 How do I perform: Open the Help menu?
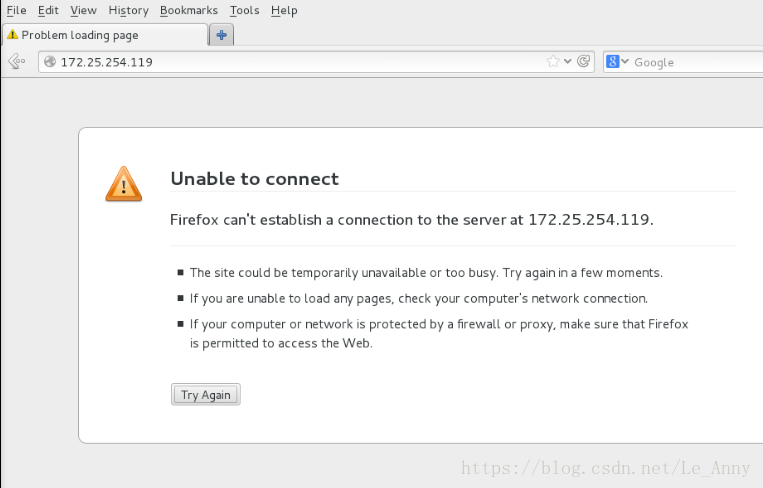click(x=284, y=10)
